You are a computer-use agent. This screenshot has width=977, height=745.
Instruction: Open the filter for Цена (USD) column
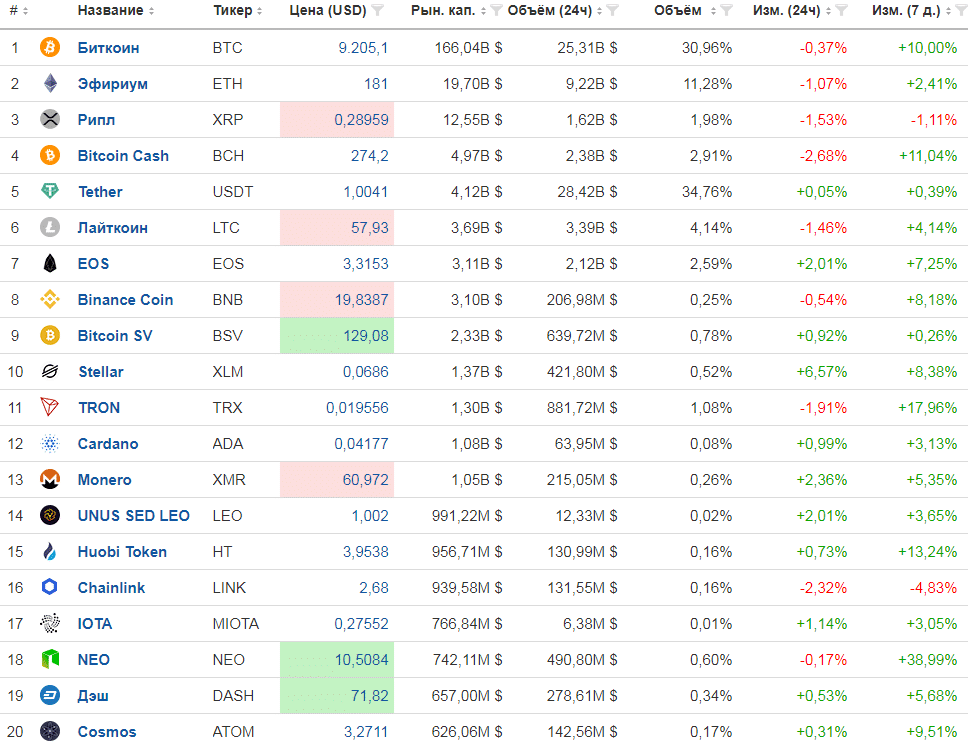377,11
